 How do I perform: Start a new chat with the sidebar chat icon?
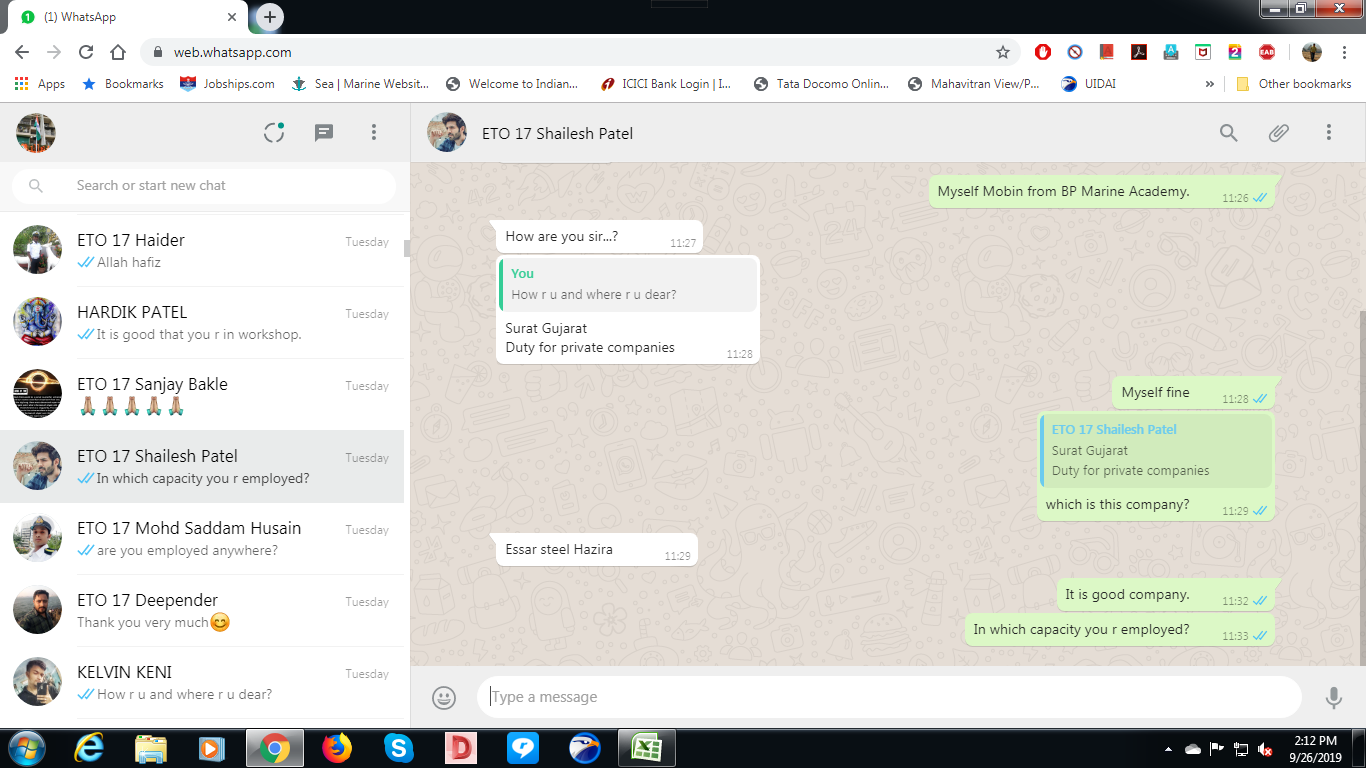coord(324,133)
